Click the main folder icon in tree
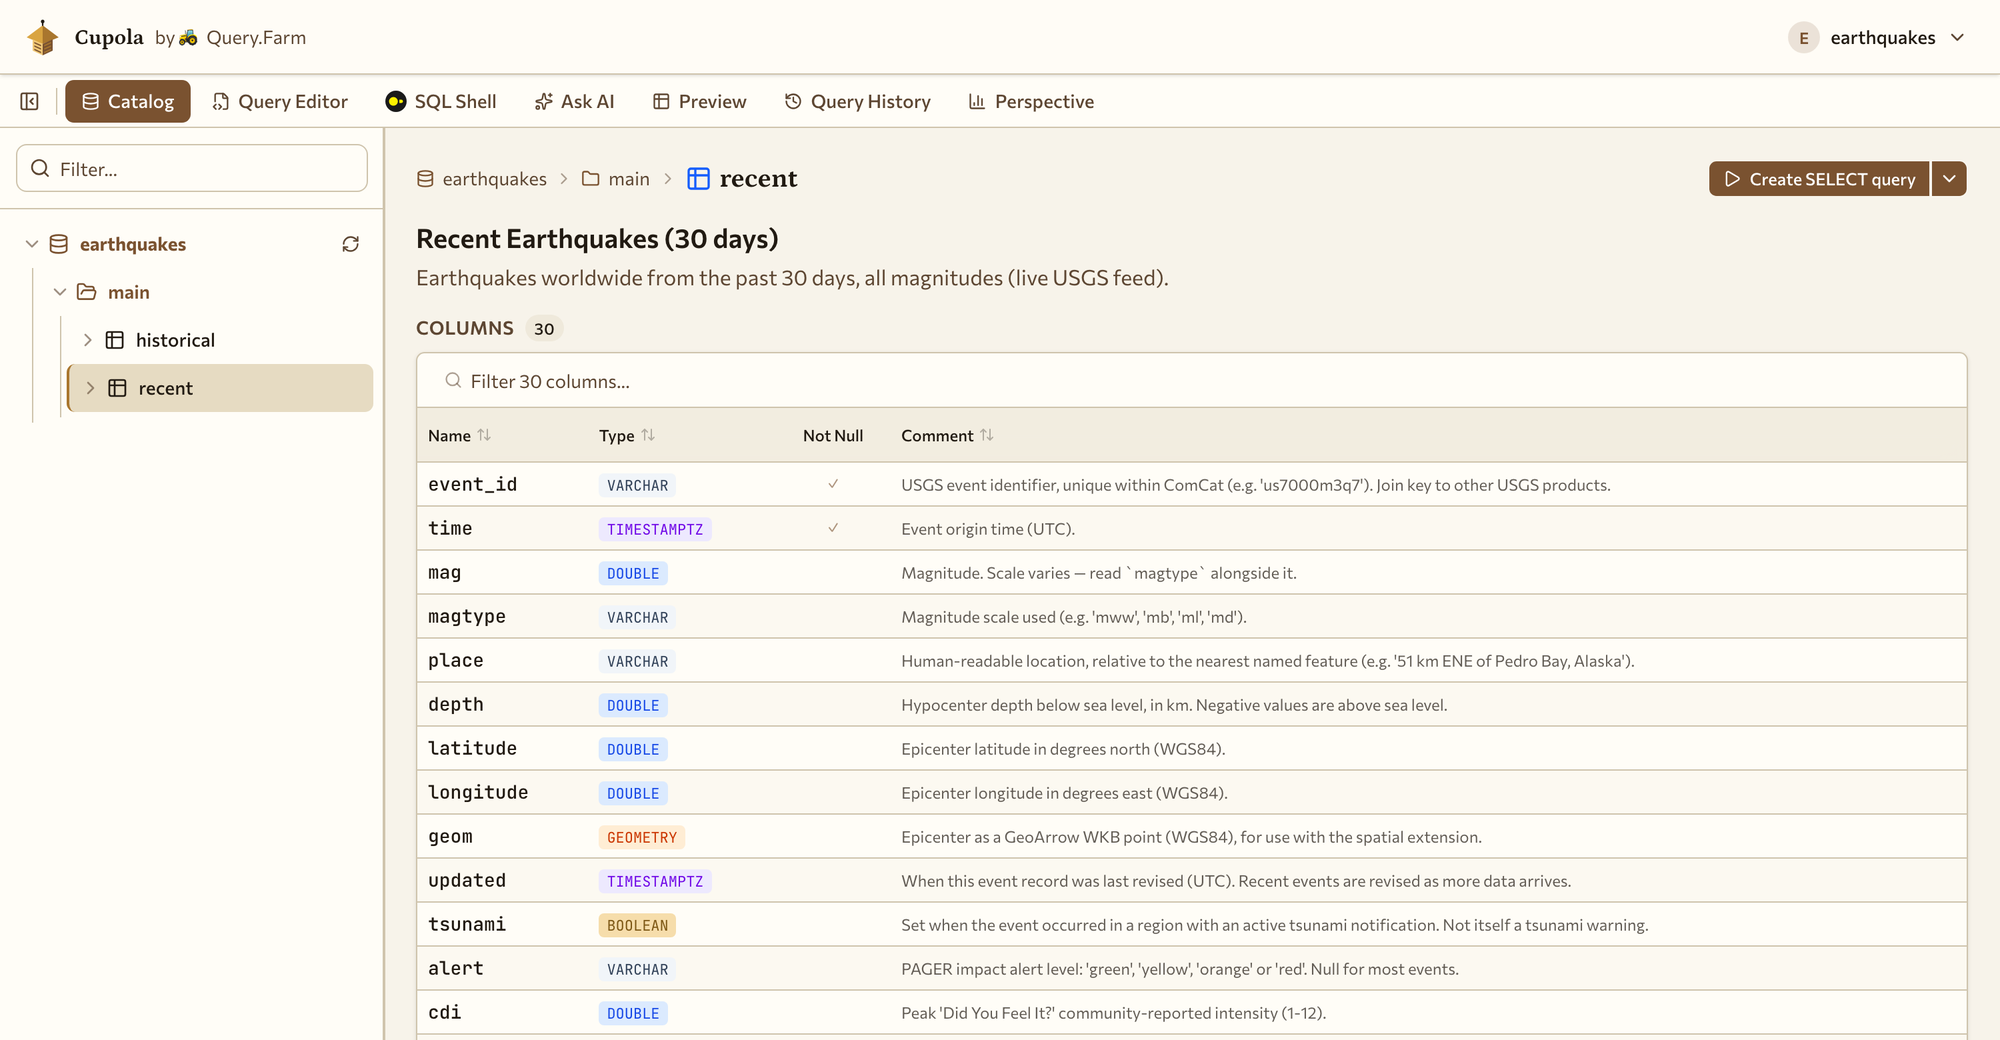 coord(87,292)
